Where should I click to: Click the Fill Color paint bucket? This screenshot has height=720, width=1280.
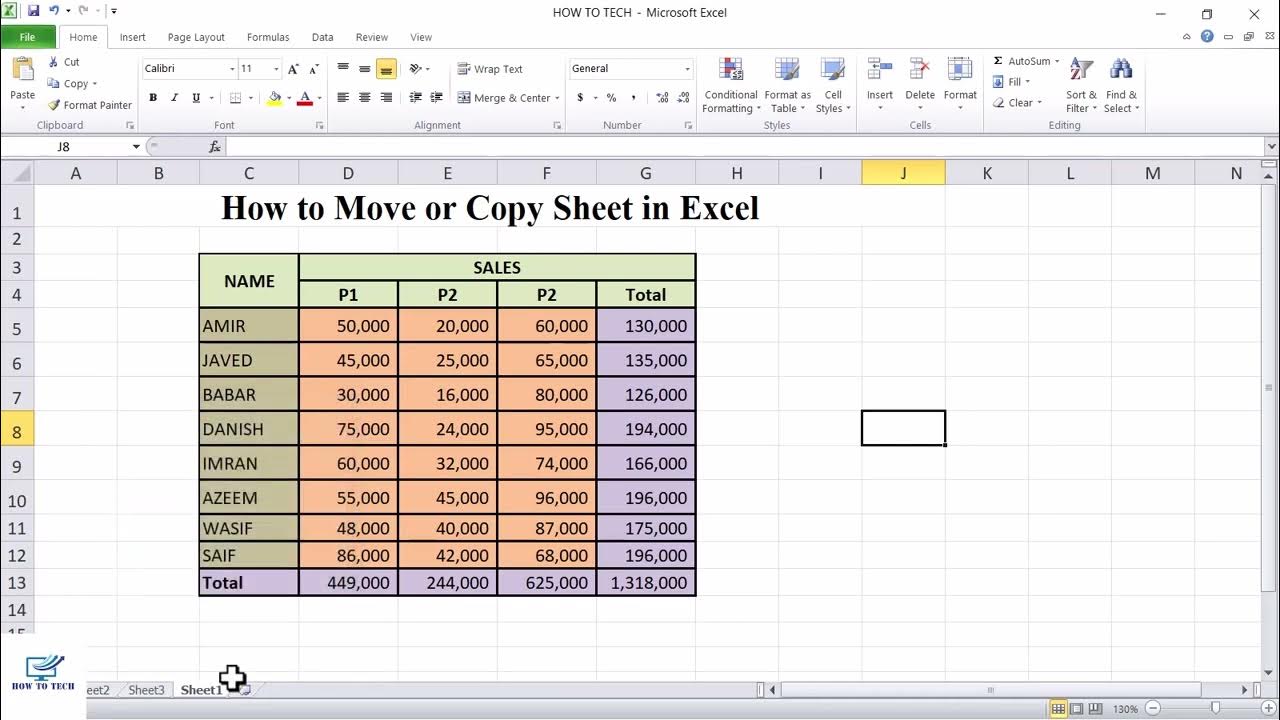click(x=275, y=98)
